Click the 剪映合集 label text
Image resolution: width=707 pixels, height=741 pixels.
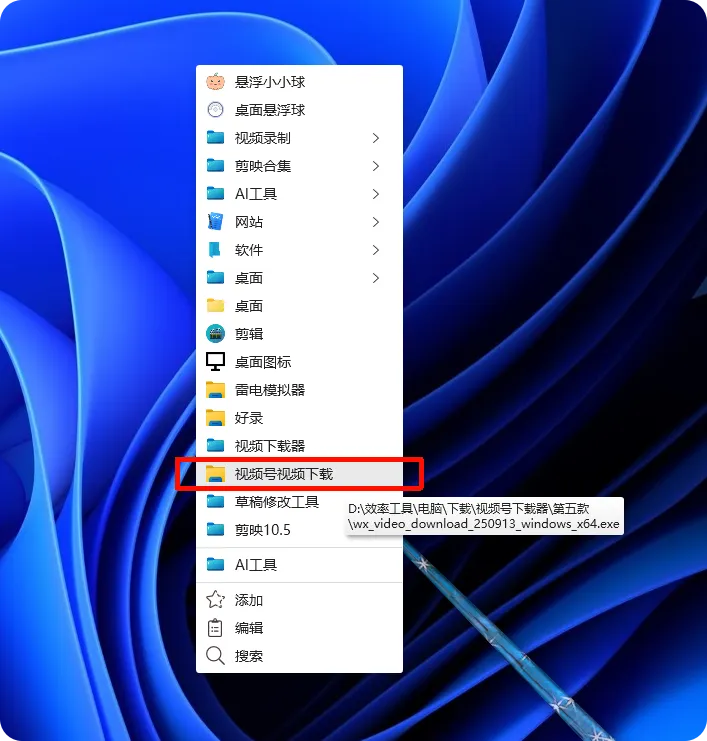click(x=263, y=165)
